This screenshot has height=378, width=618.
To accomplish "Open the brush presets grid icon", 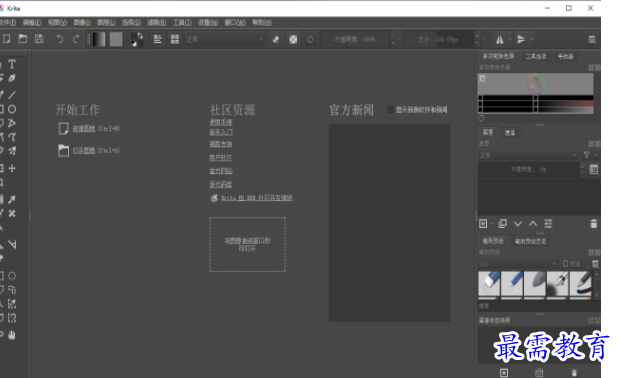I will (x=175, y=39).
